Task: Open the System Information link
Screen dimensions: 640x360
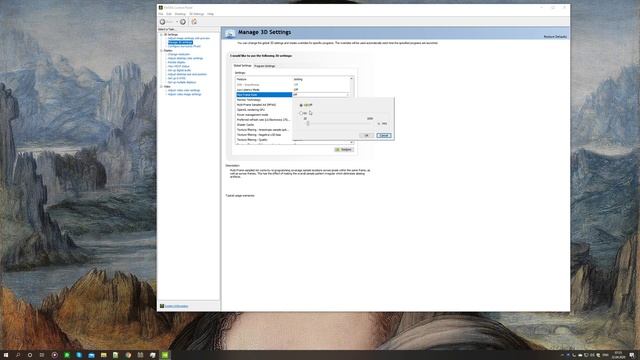Action: tap(176, 306)
